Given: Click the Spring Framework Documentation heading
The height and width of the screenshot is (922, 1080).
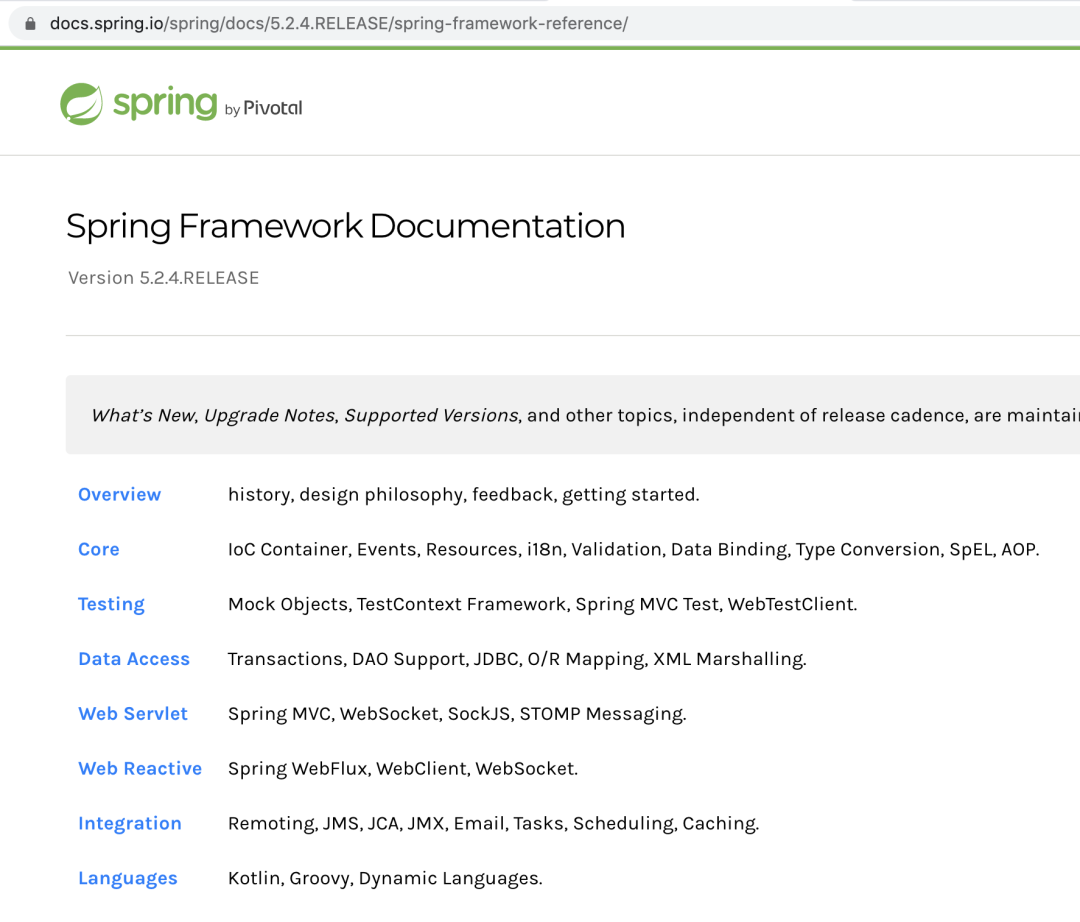Looking at the screenshot, I should [345, 226].
